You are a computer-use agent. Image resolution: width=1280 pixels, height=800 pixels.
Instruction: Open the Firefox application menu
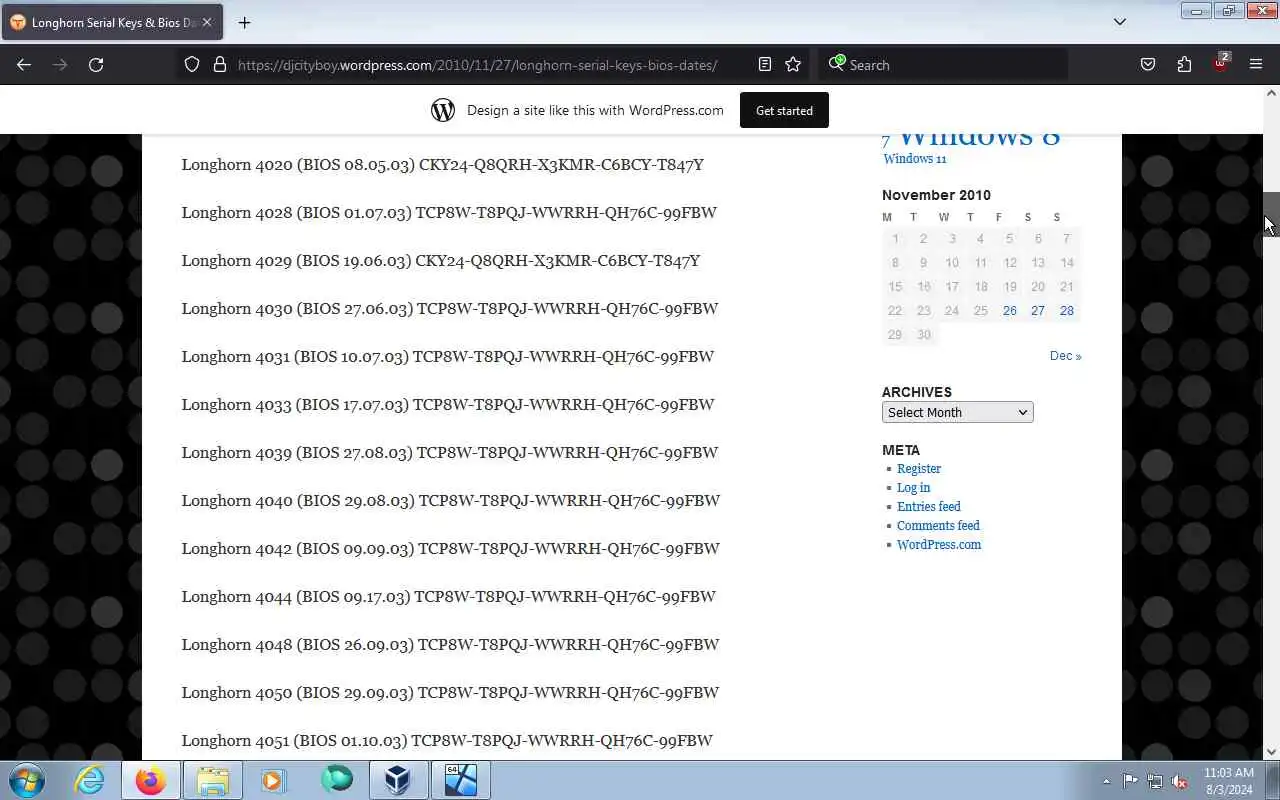point(1256,64)
